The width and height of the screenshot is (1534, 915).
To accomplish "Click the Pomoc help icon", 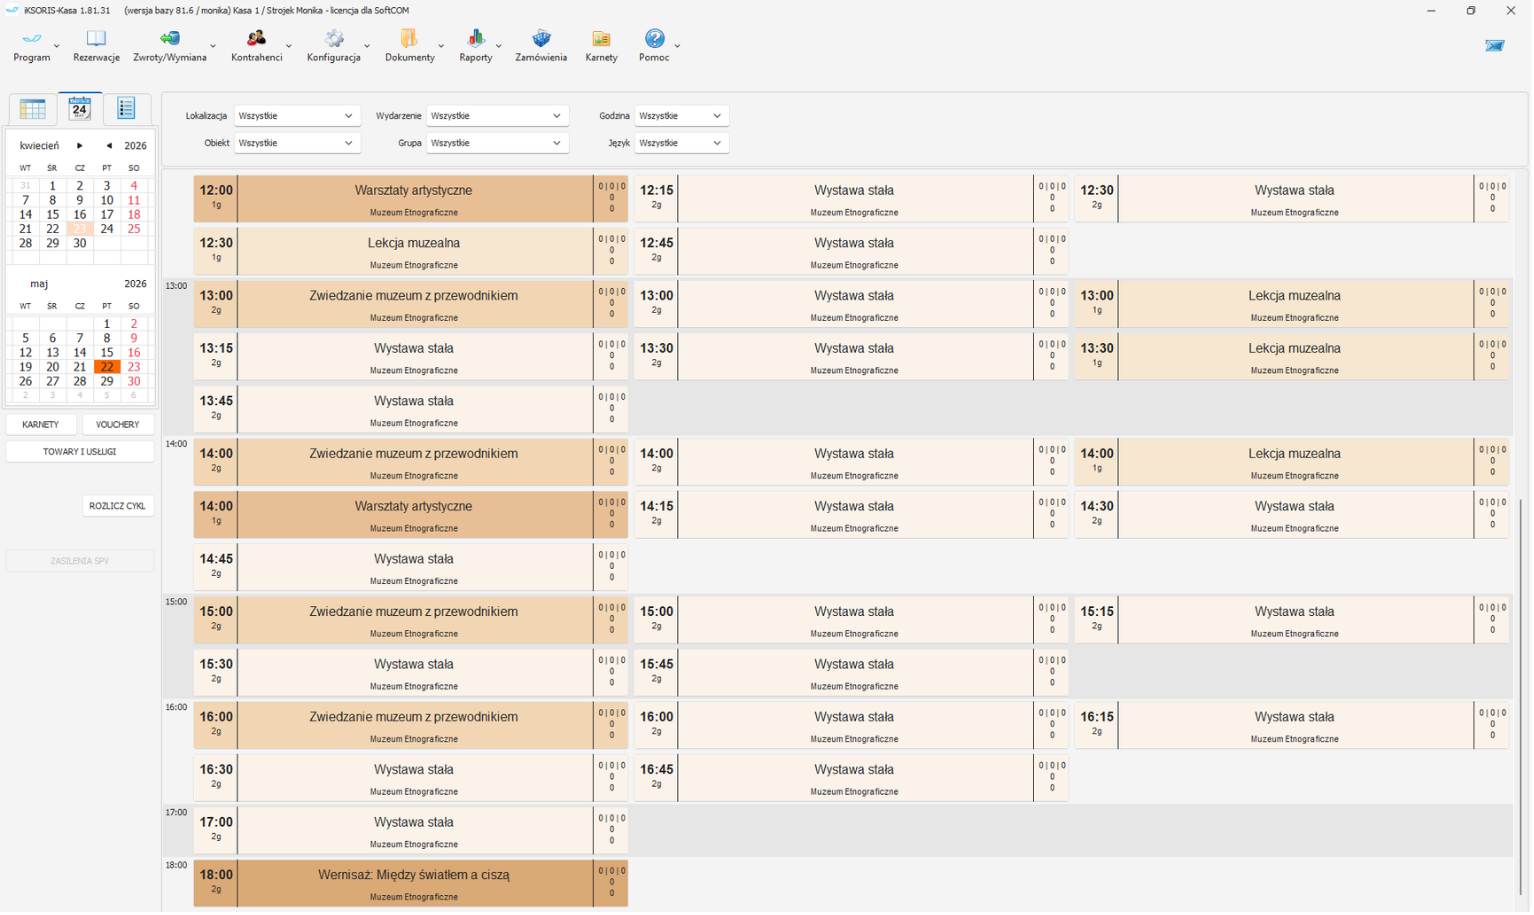I will (654, 39).
